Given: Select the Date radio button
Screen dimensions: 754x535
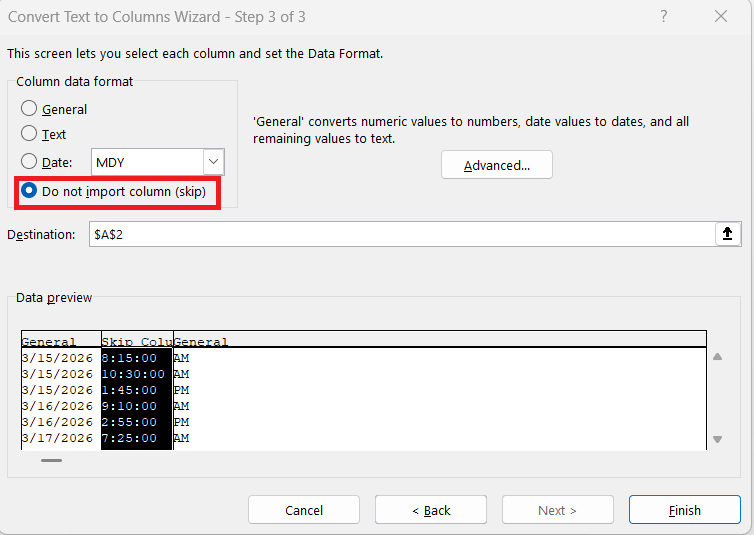Looking at the screenshot, I should coord(30,161).
